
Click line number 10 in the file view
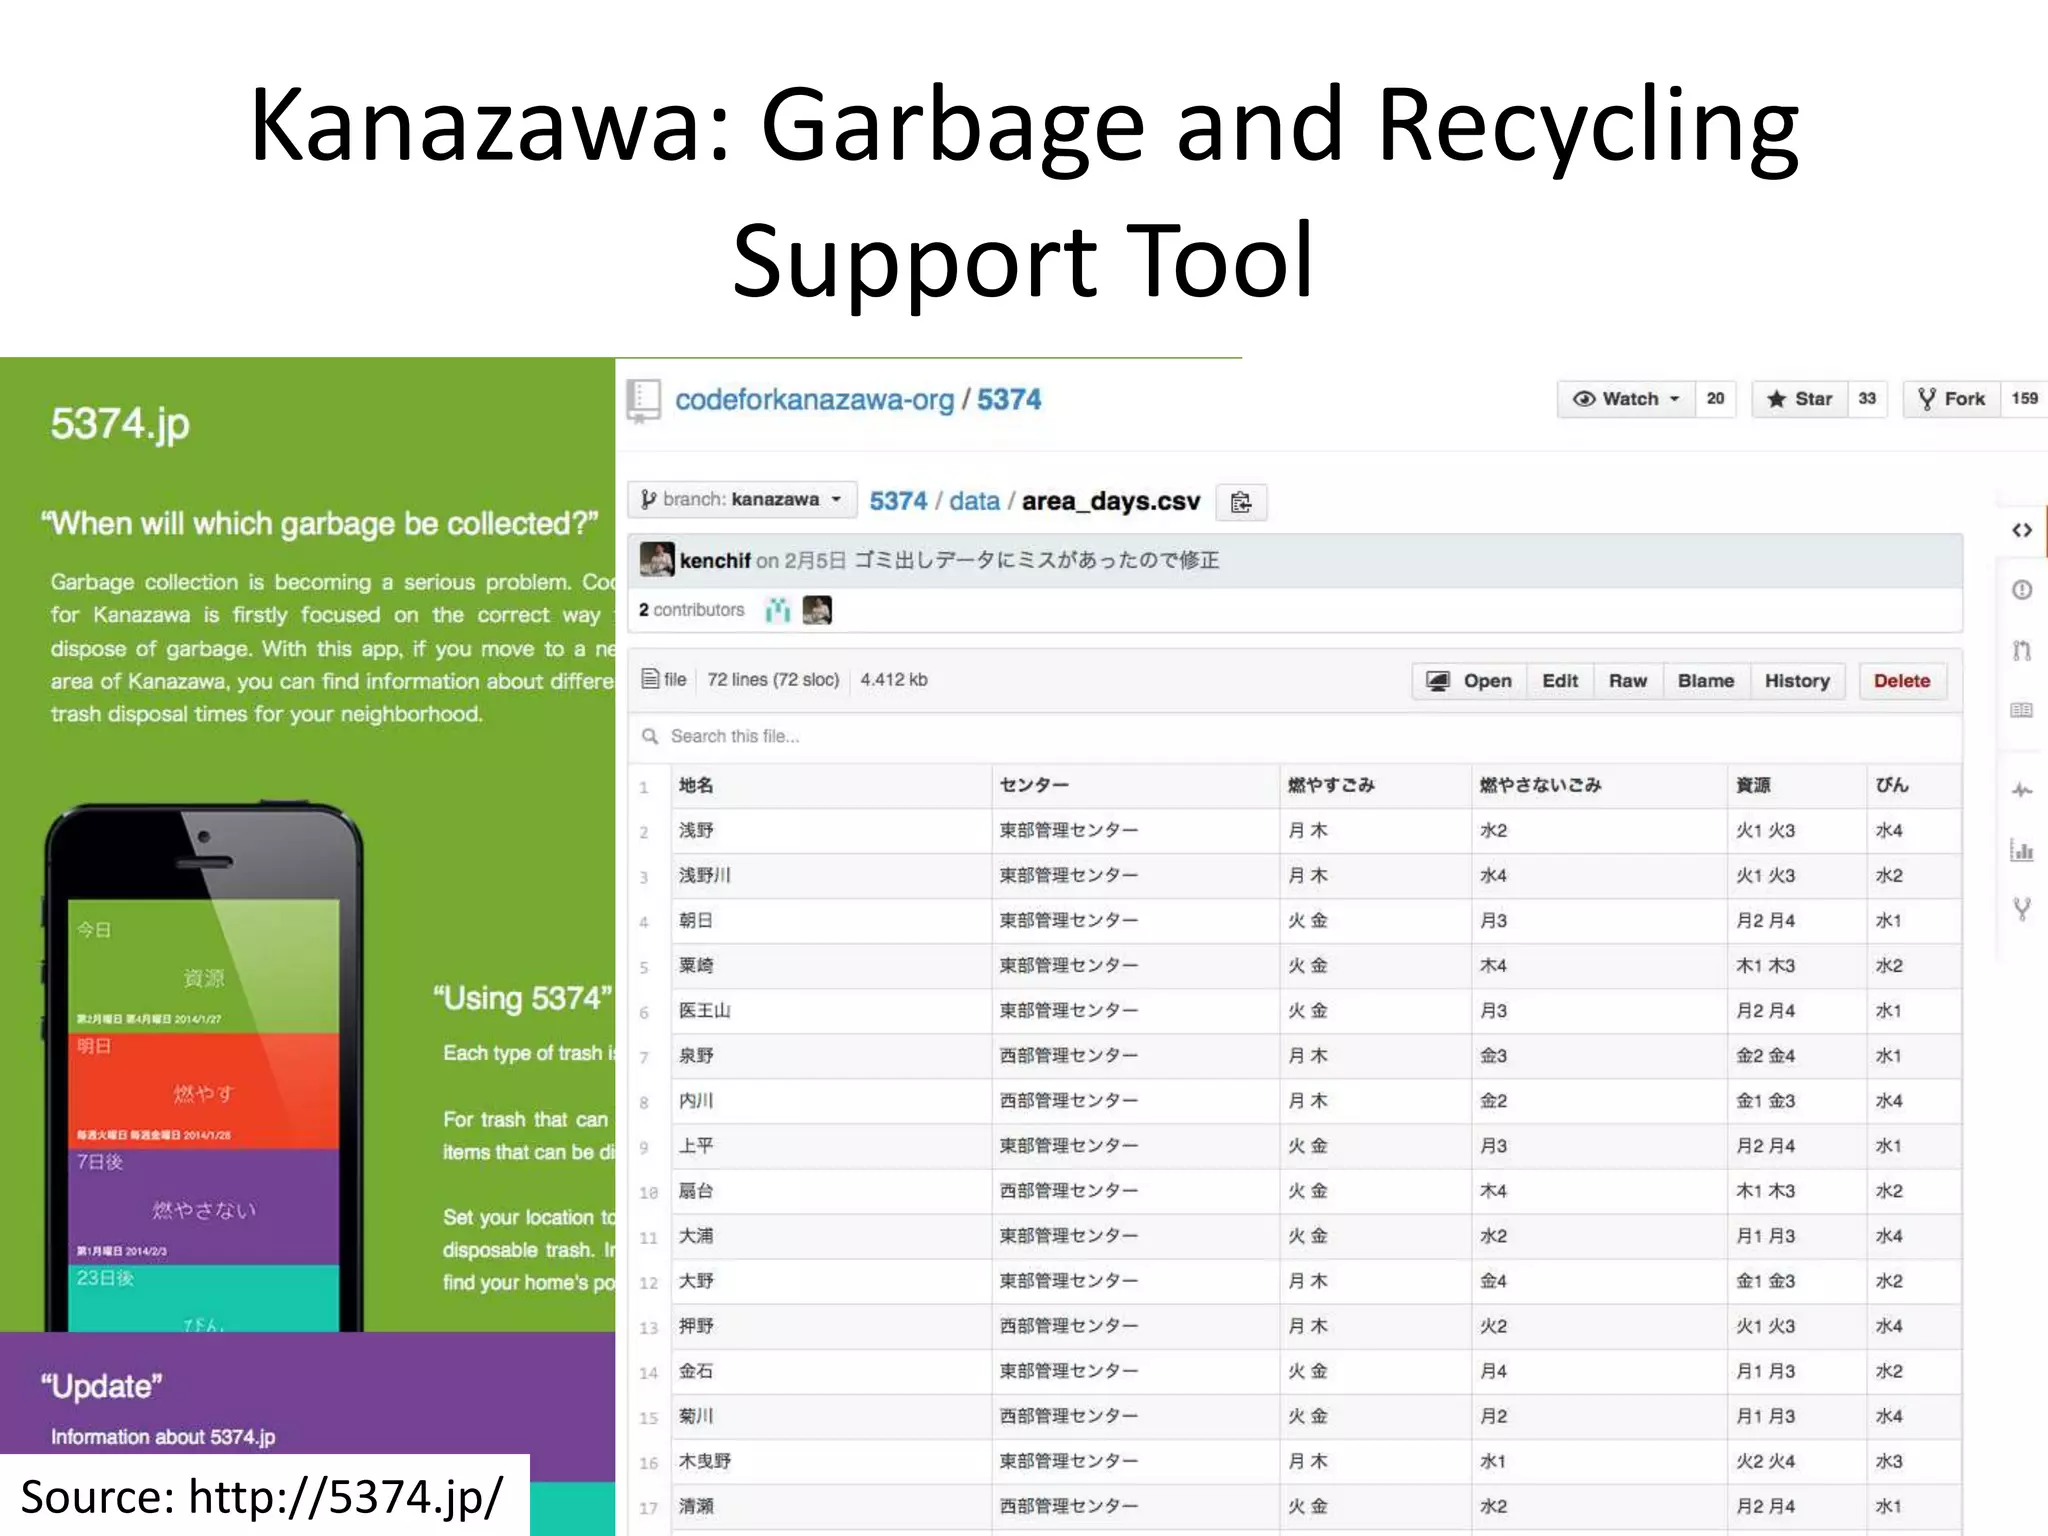click(648, 1193)
